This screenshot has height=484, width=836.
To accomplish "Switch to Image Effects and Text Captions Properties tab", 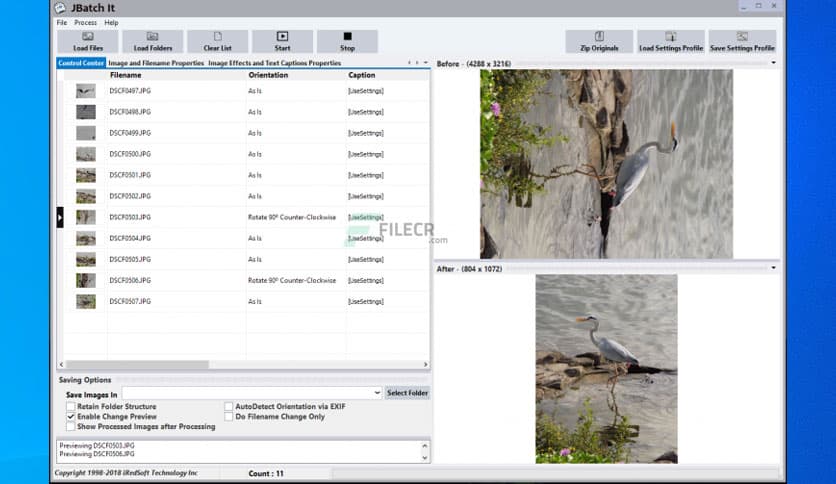I will [x=275, y=63].
